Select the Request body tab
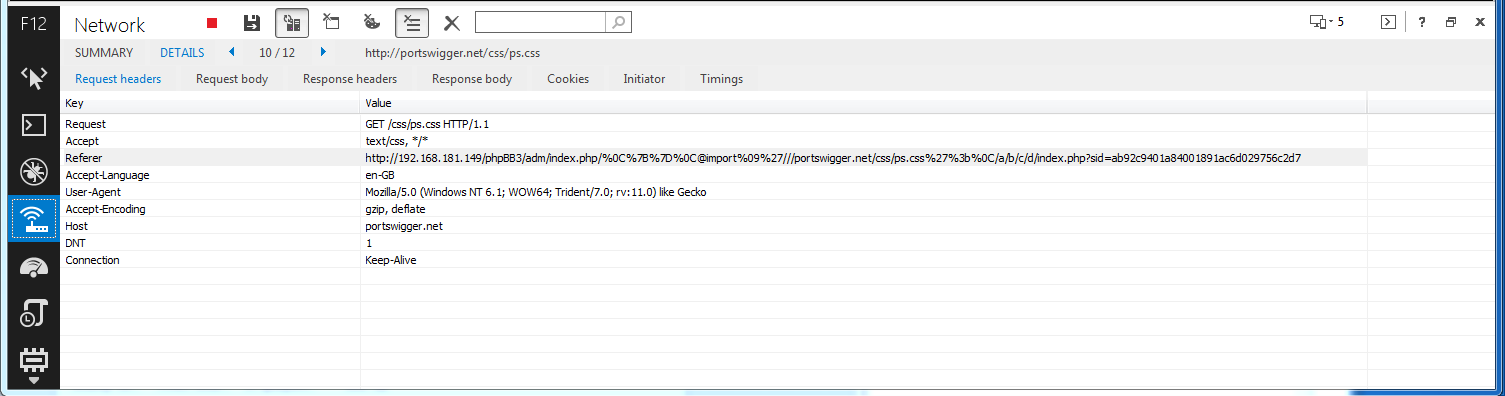 [x=232, y=79]
